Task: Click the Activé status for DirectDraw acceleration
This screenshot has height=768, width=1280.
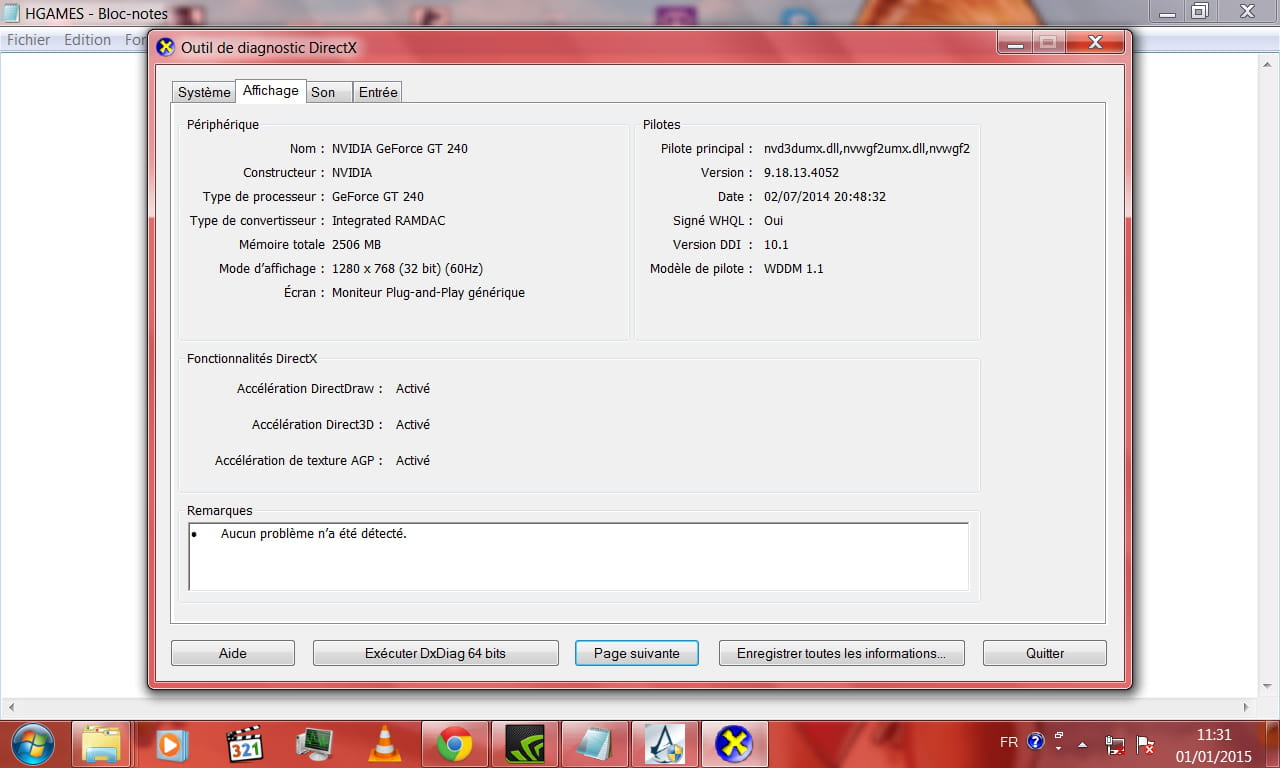Action: pos(413,388)
